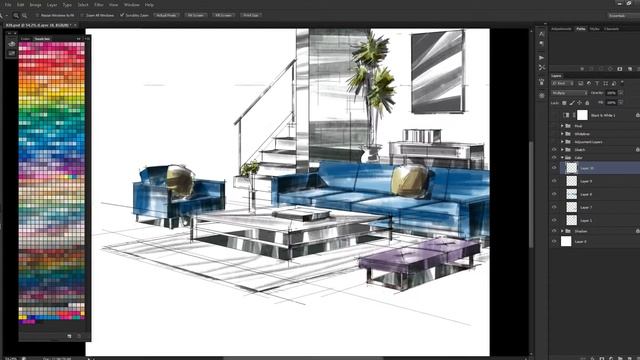
Task: Filter layers by adjustment layers icon
Action: (589, 83)
